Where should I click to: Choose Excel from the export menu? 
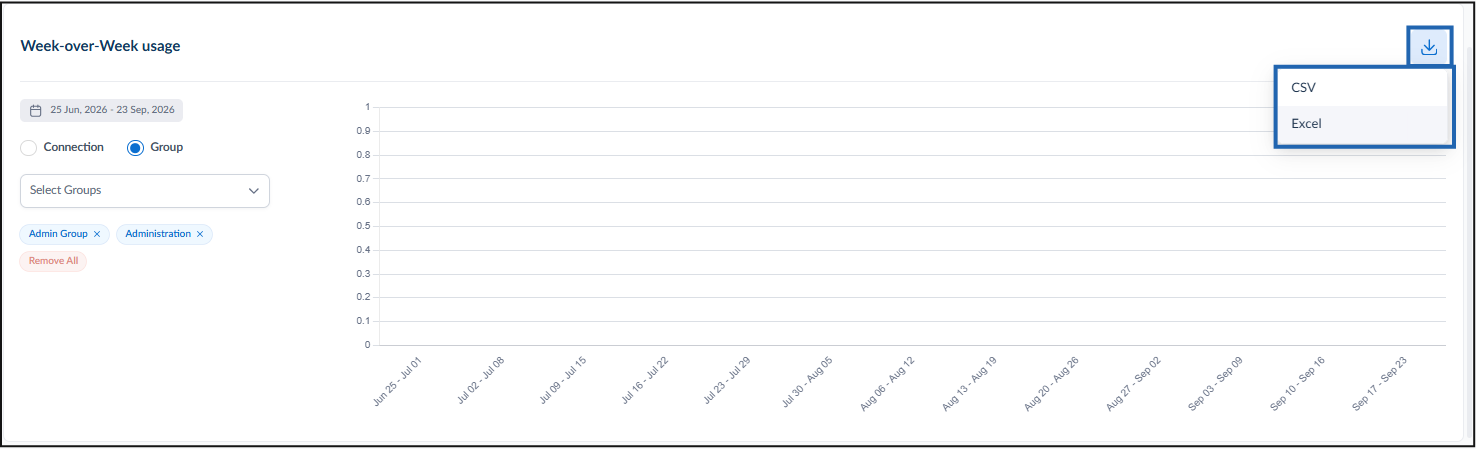point(1363,124)
